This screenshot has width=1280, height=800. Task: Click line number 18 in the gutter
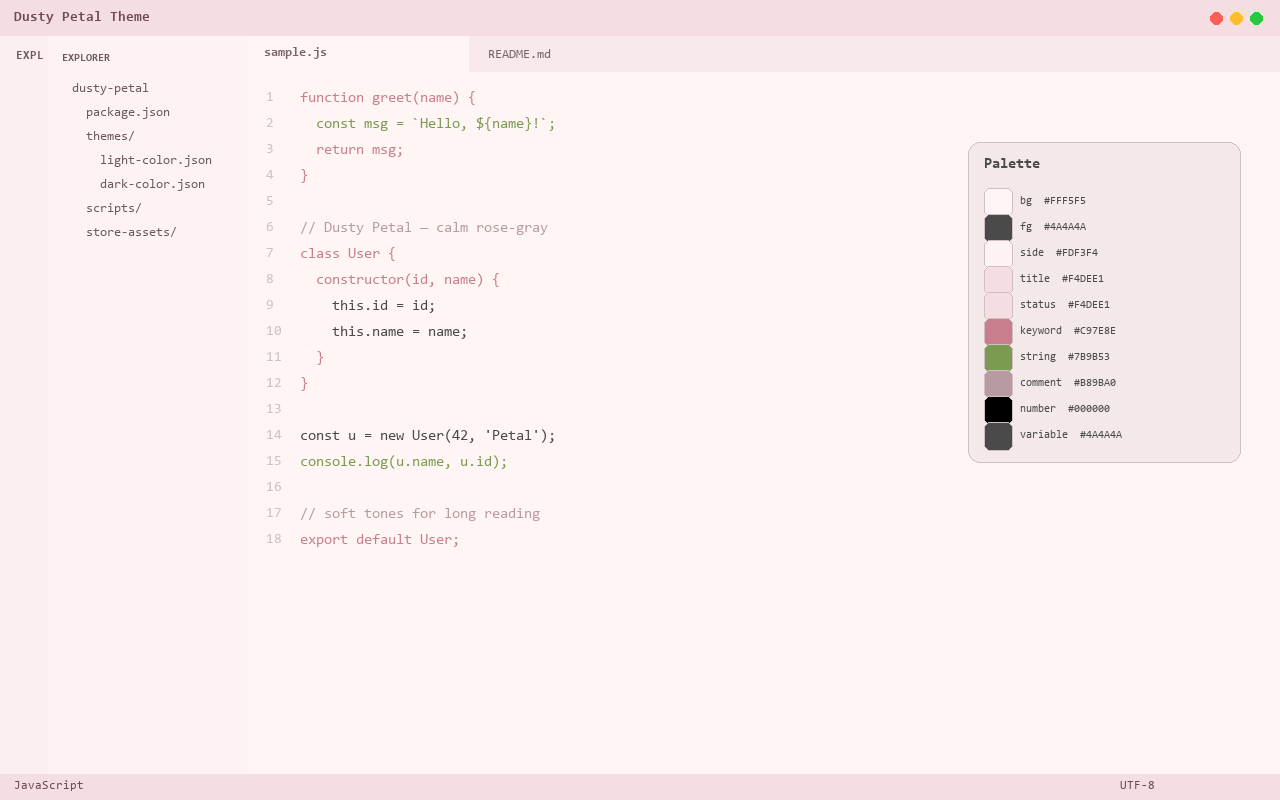273,539
